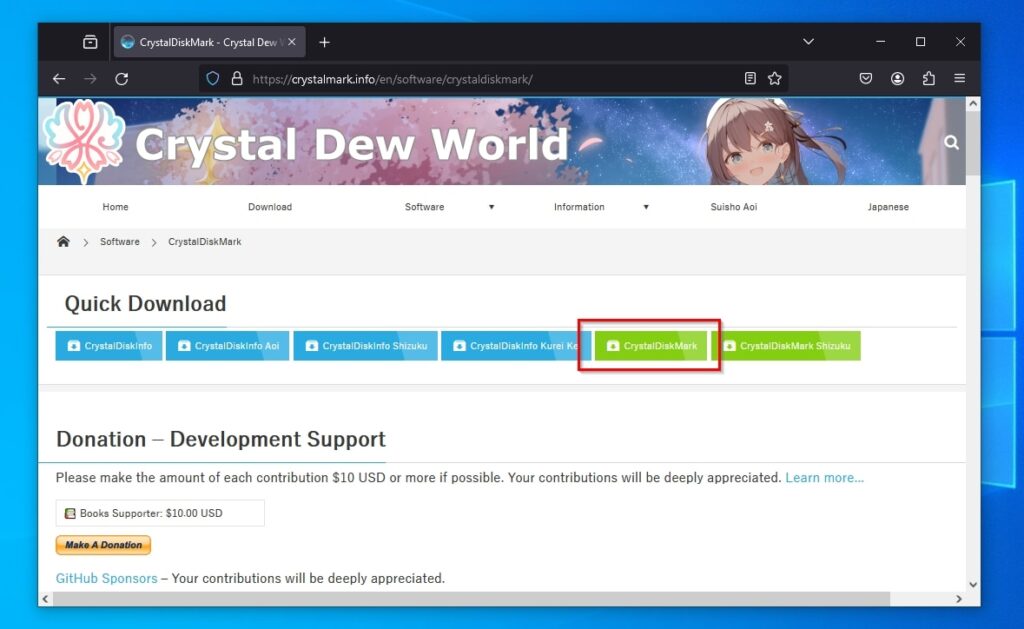The image size is (1024, 629).
Task: Click the site search magnifier icon
Action: coord(951,143)
